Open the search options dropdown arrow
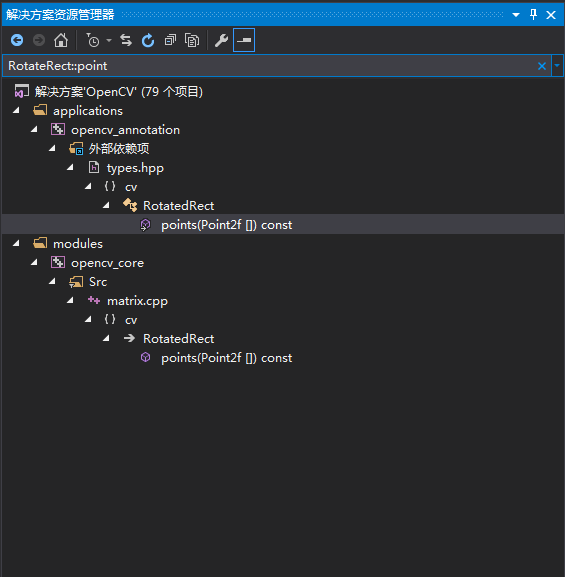 557,66
